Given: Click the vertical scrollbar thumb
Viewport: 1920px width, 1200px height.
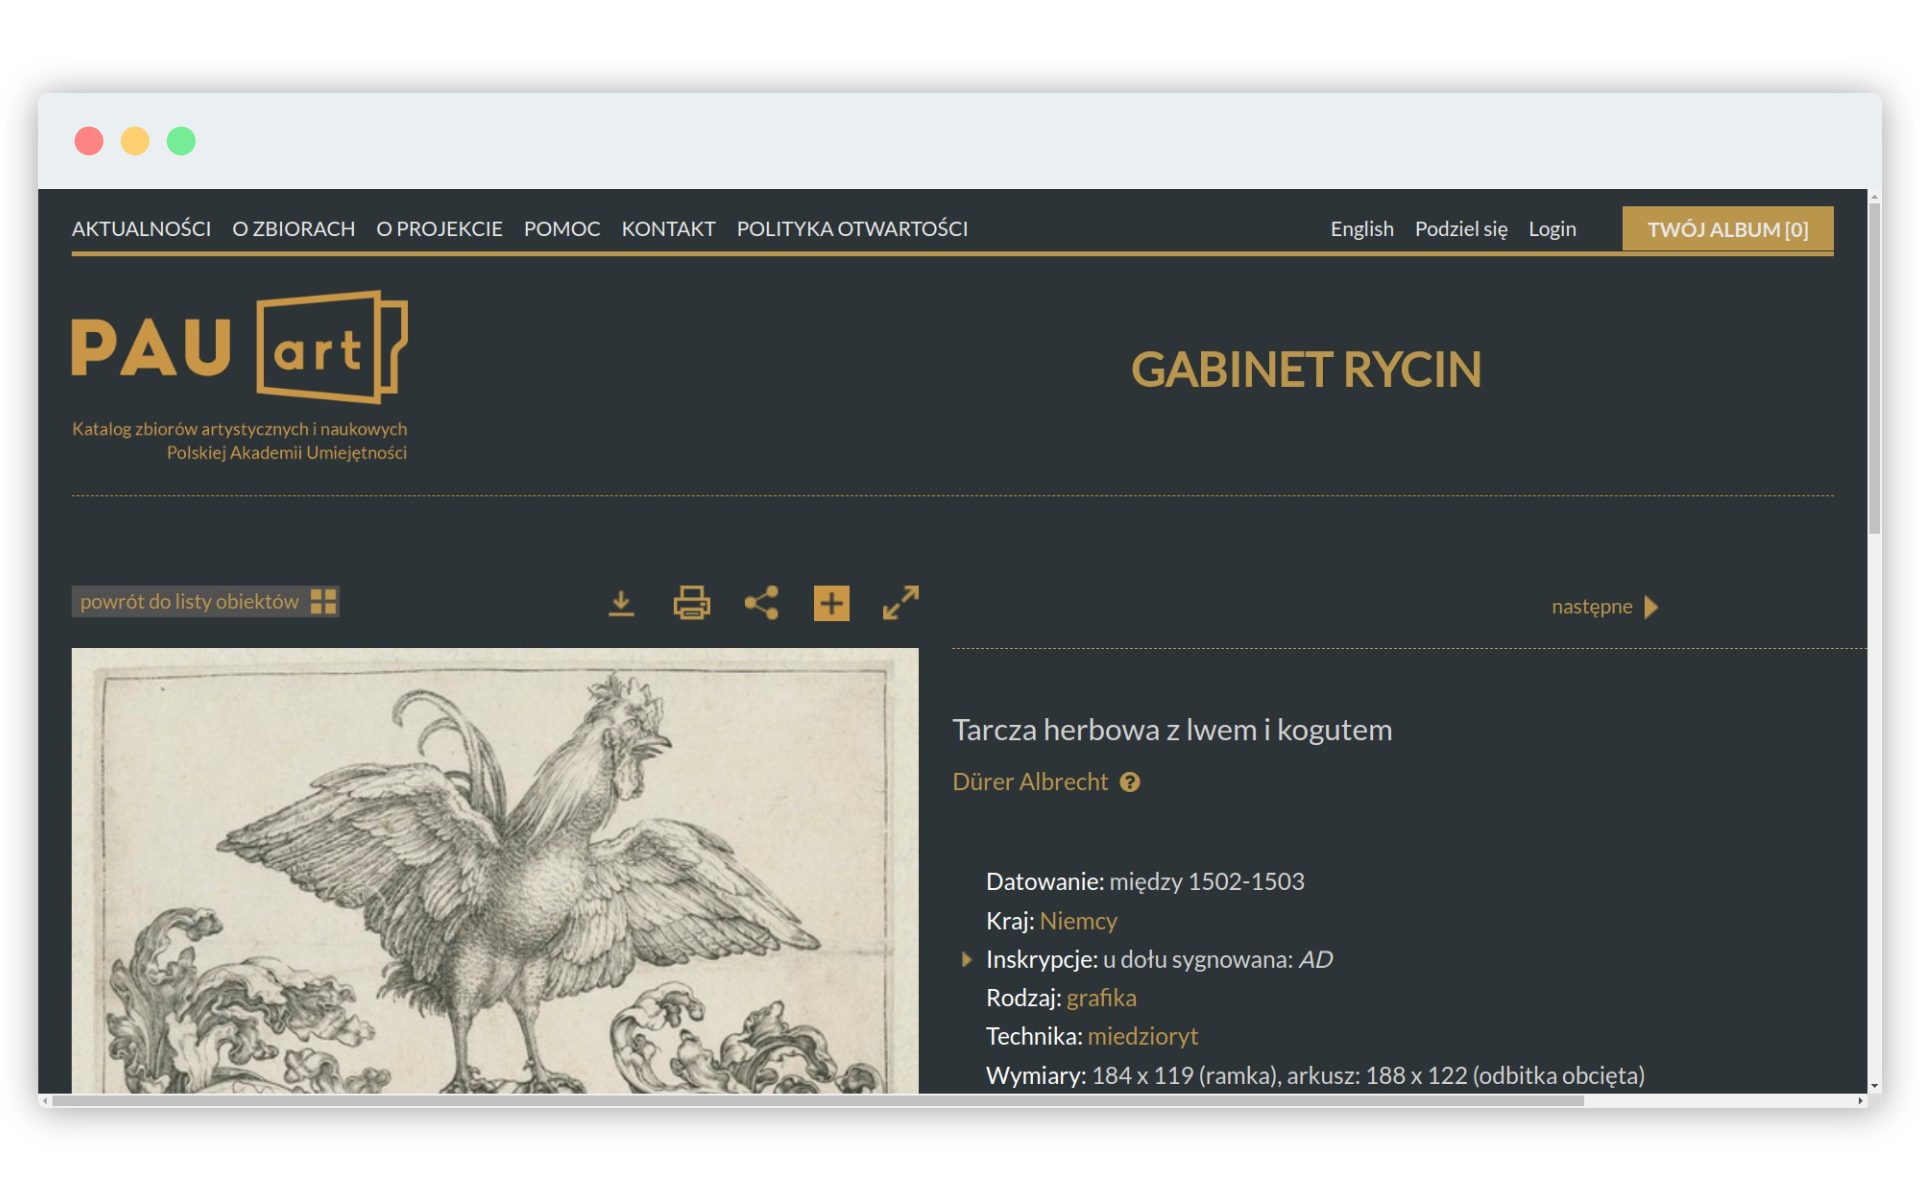Looking at the screenshot, I should click(x=1874, y=368).
